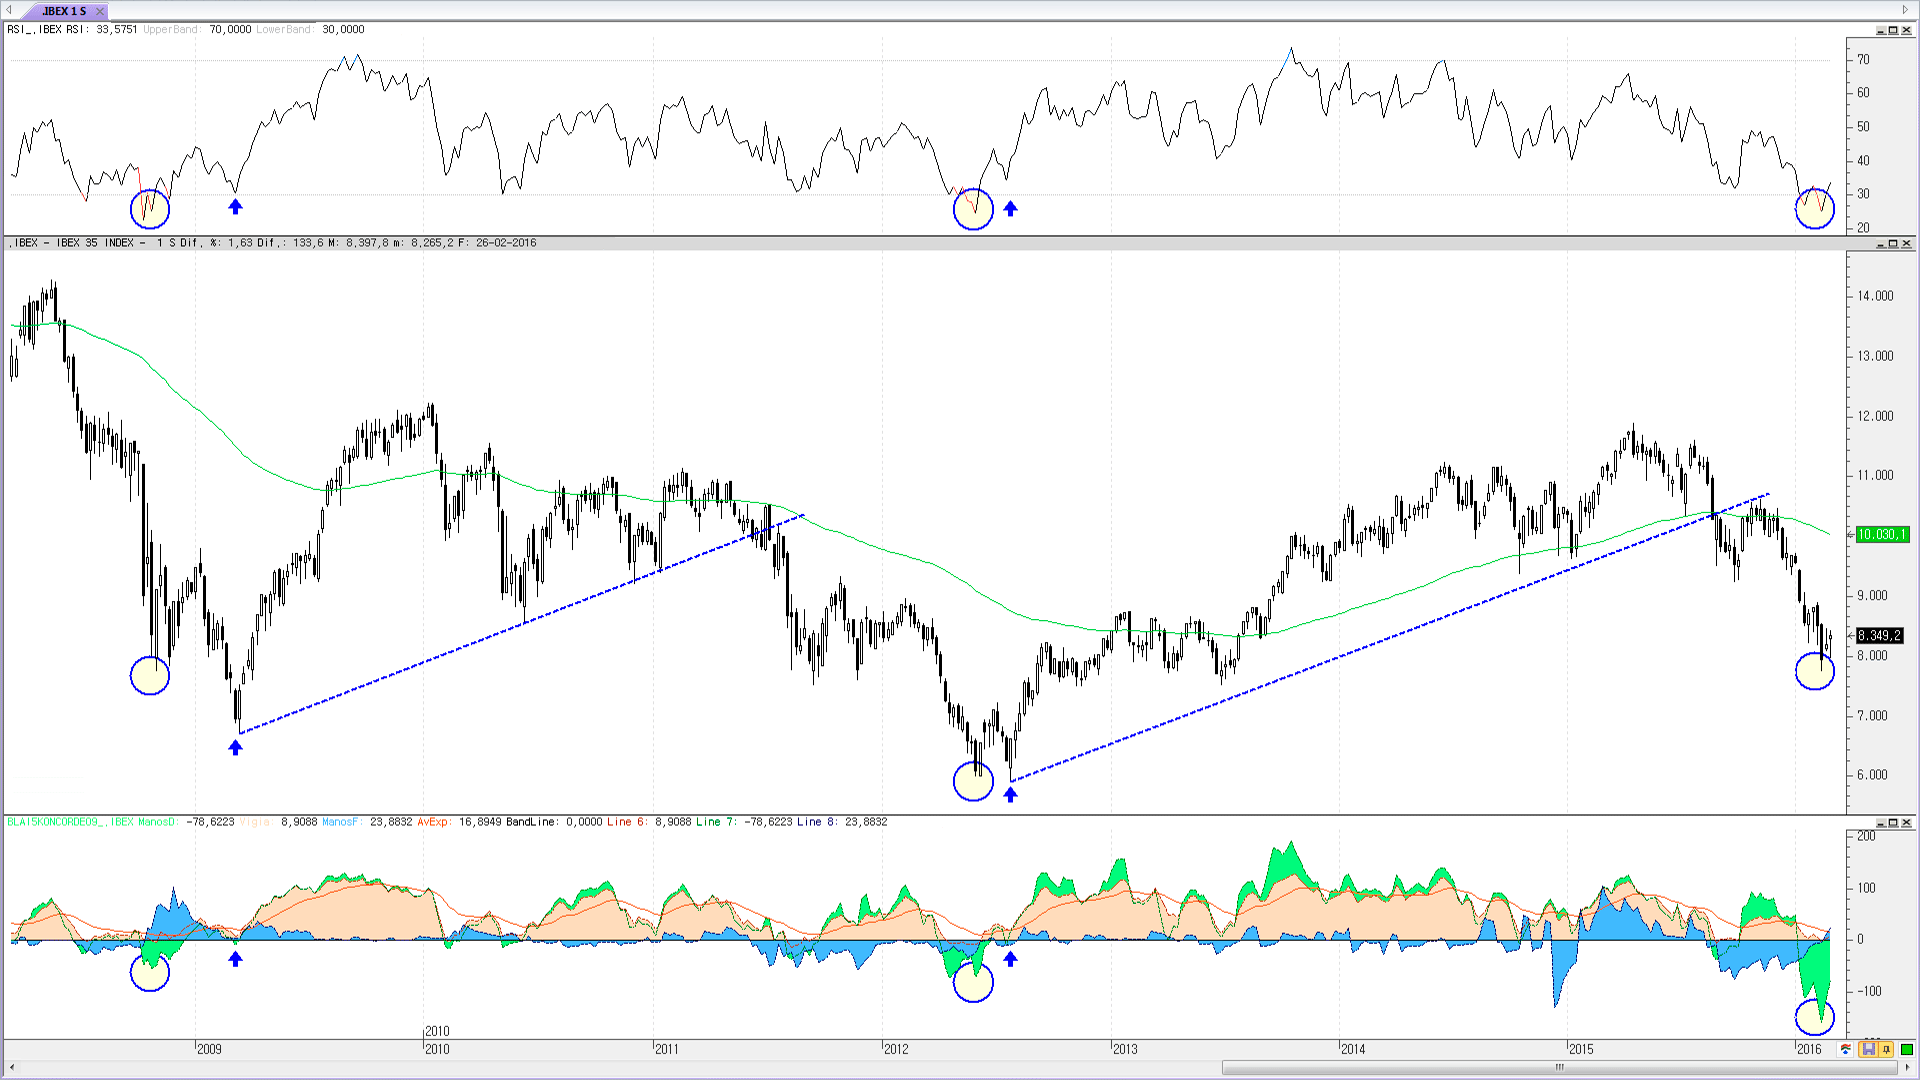This screenshot has width=1920, height=1080.
Task: Minimize the IBEX 35 price panel
Action: (x=1879, y=243)
